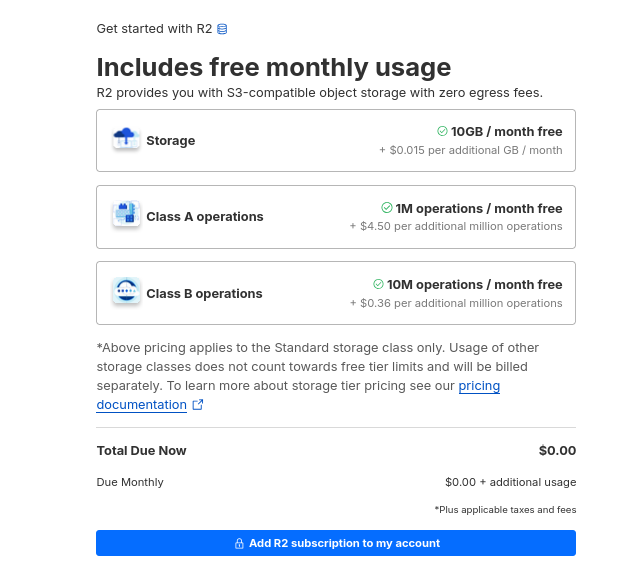
Task: Click the Class A operations icon
Action: pos(126,215)
